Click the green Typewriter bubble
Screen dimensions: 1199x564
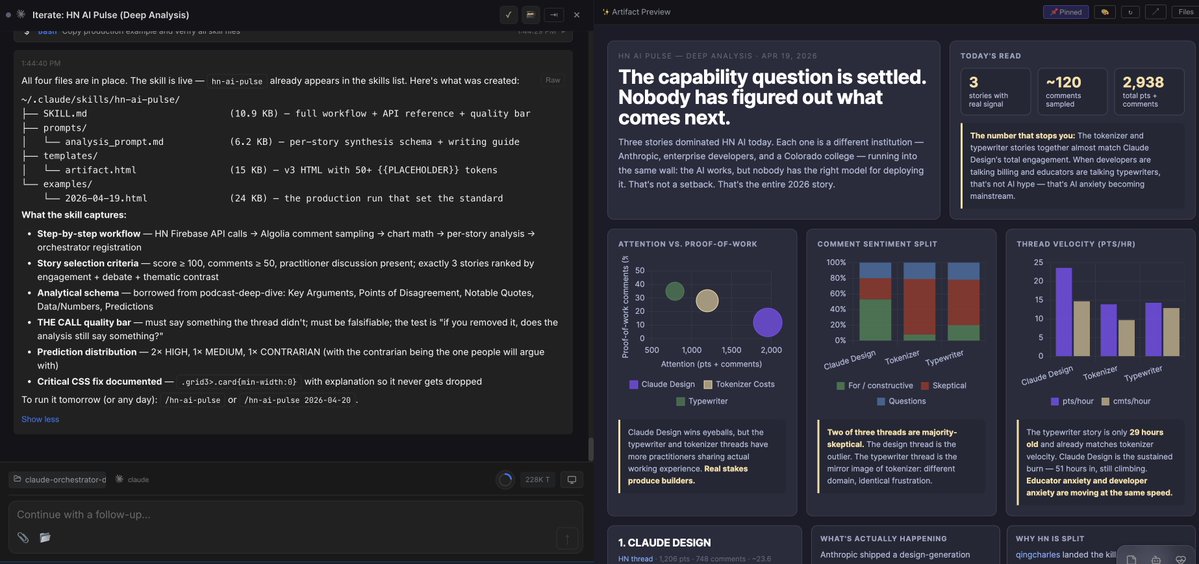point(674,291)
